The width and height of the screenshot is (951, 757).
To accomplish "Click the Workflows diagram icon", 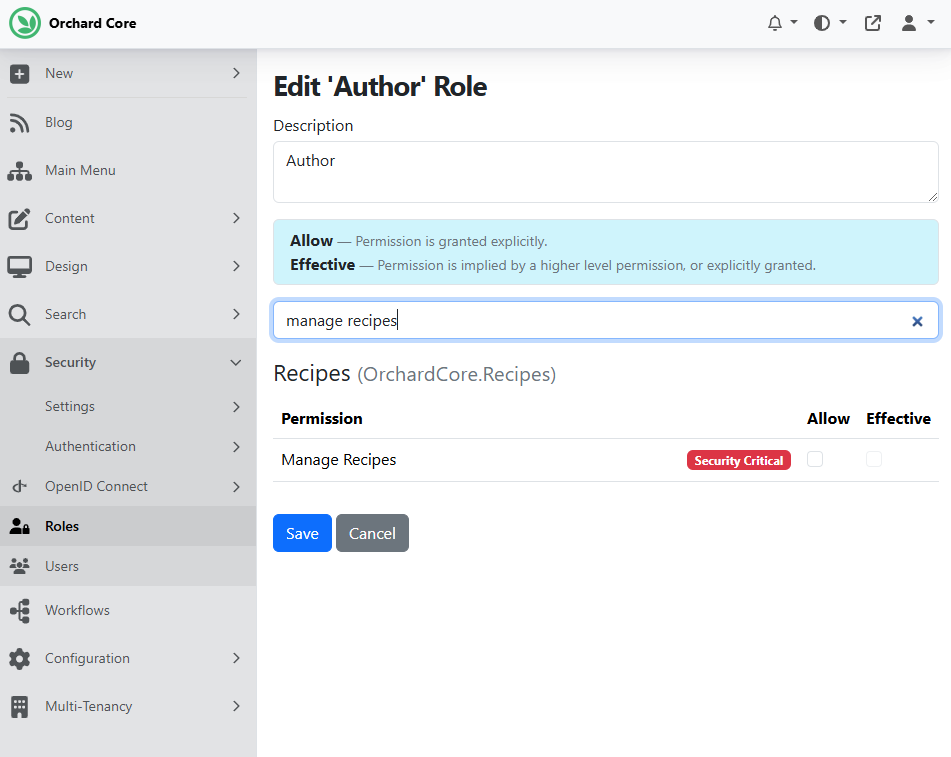I will [19, 611].
